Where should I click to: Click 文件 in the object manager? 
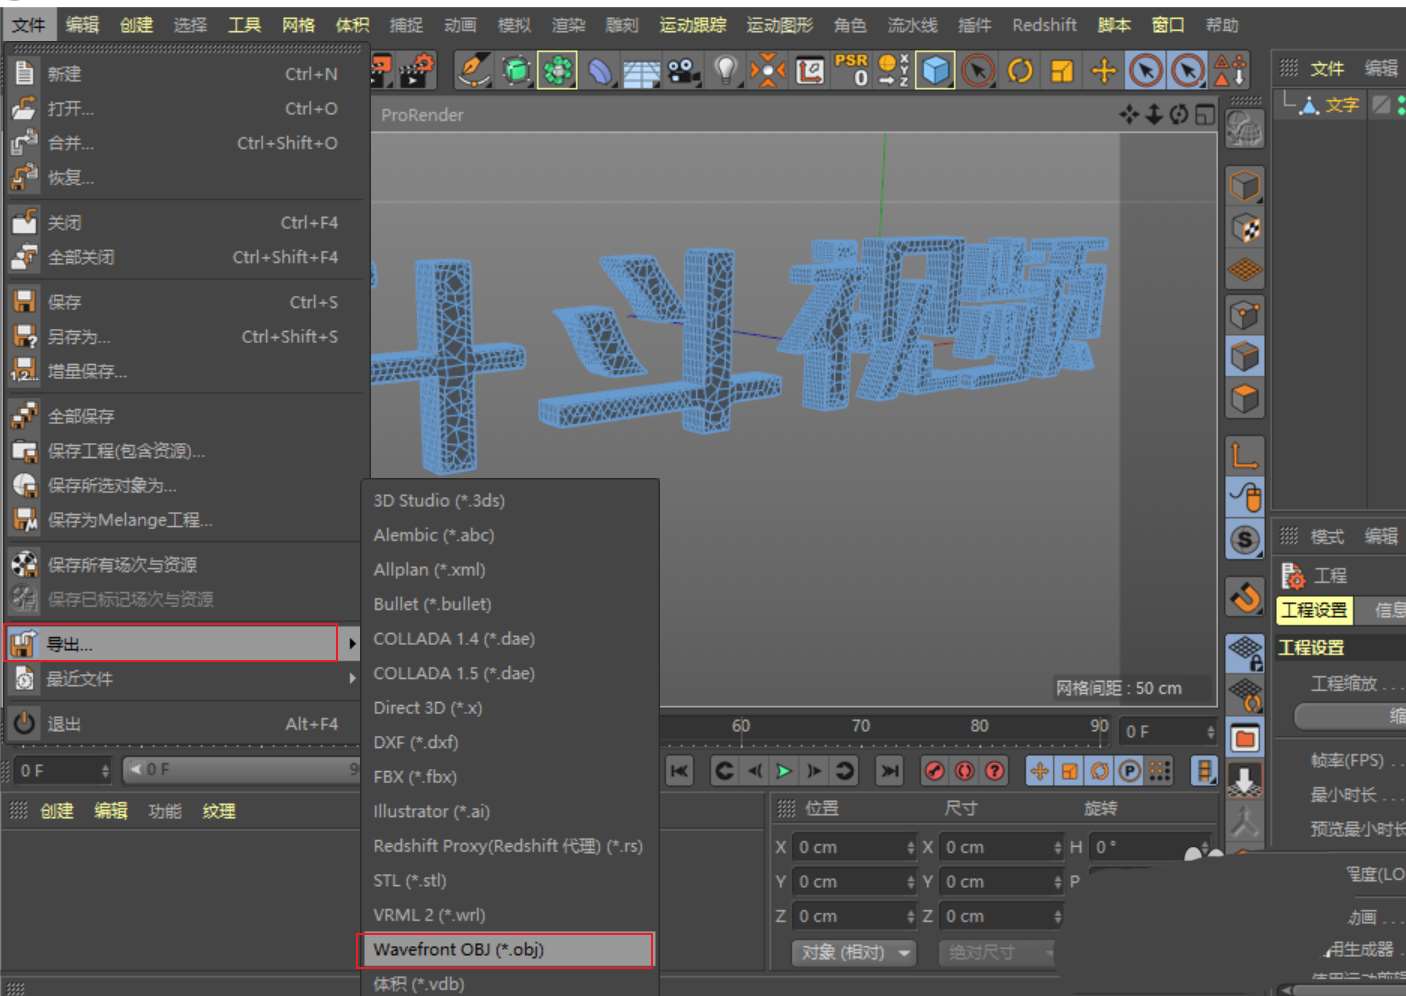point(1327,68)
